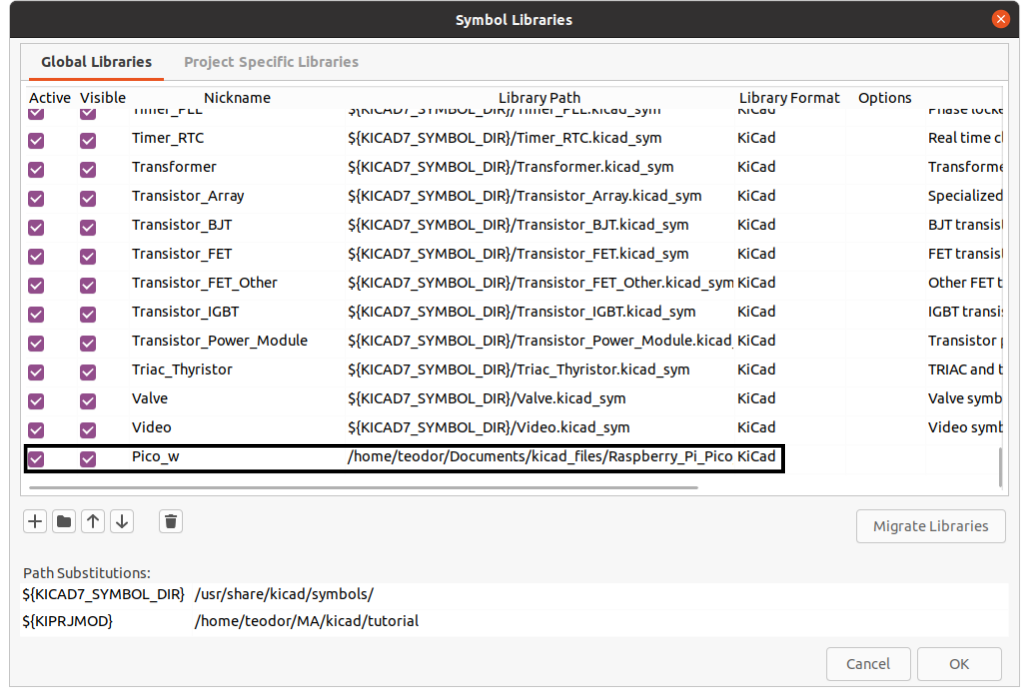Toggle Visible checkbox for Valve library
This screenshot has width=1030, height=697.
pos(87,401)
